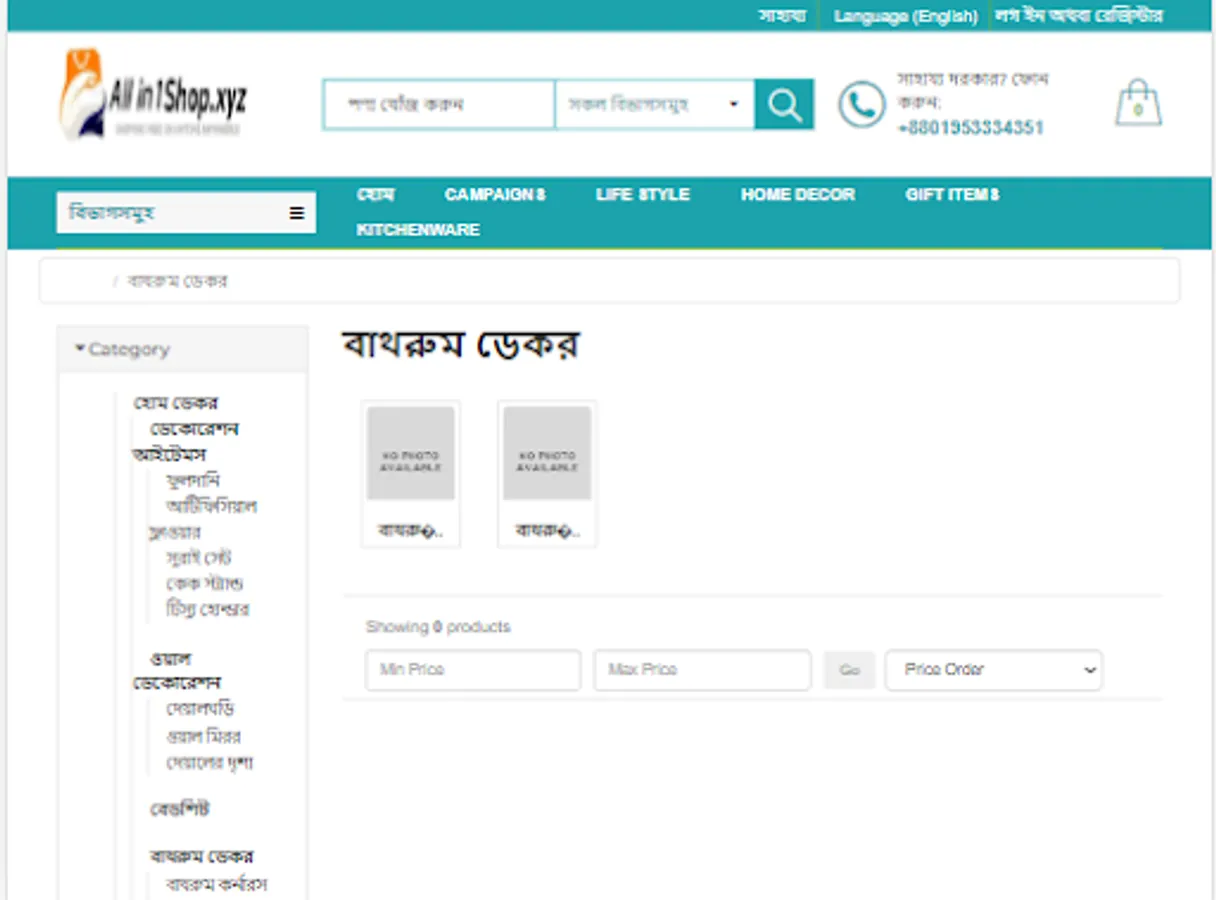Image resolution: width=1216 pixels, height=900 pixels.
Task: Open the CAMPAIGNS menu
Action: [495, 194]
